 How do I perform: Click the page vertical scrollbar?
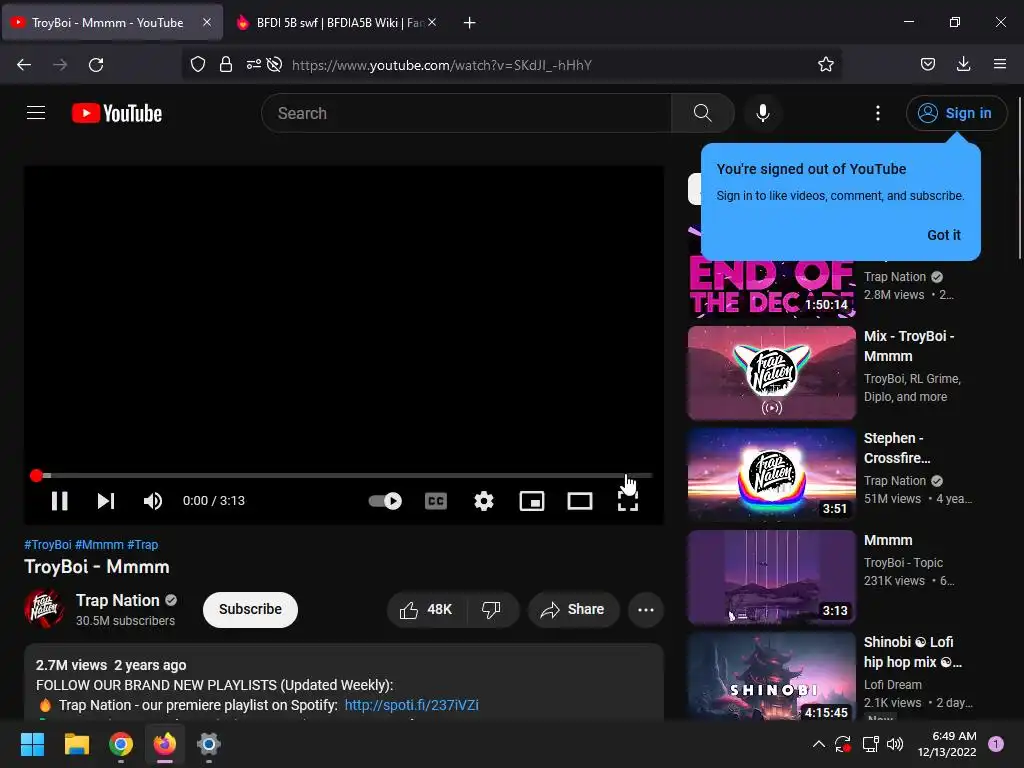(x=1019, y=177)
